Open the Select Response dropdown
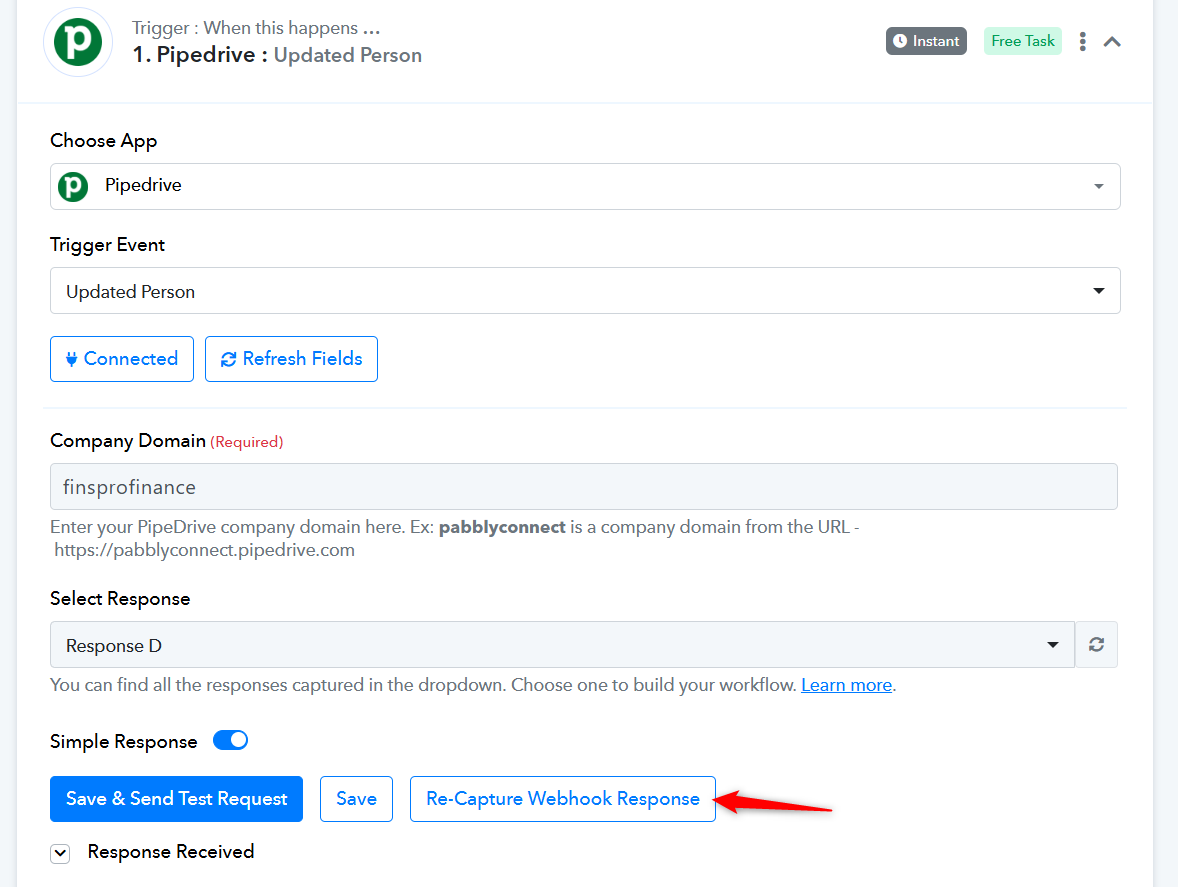The image size is (1178, 887). (562, 644)
